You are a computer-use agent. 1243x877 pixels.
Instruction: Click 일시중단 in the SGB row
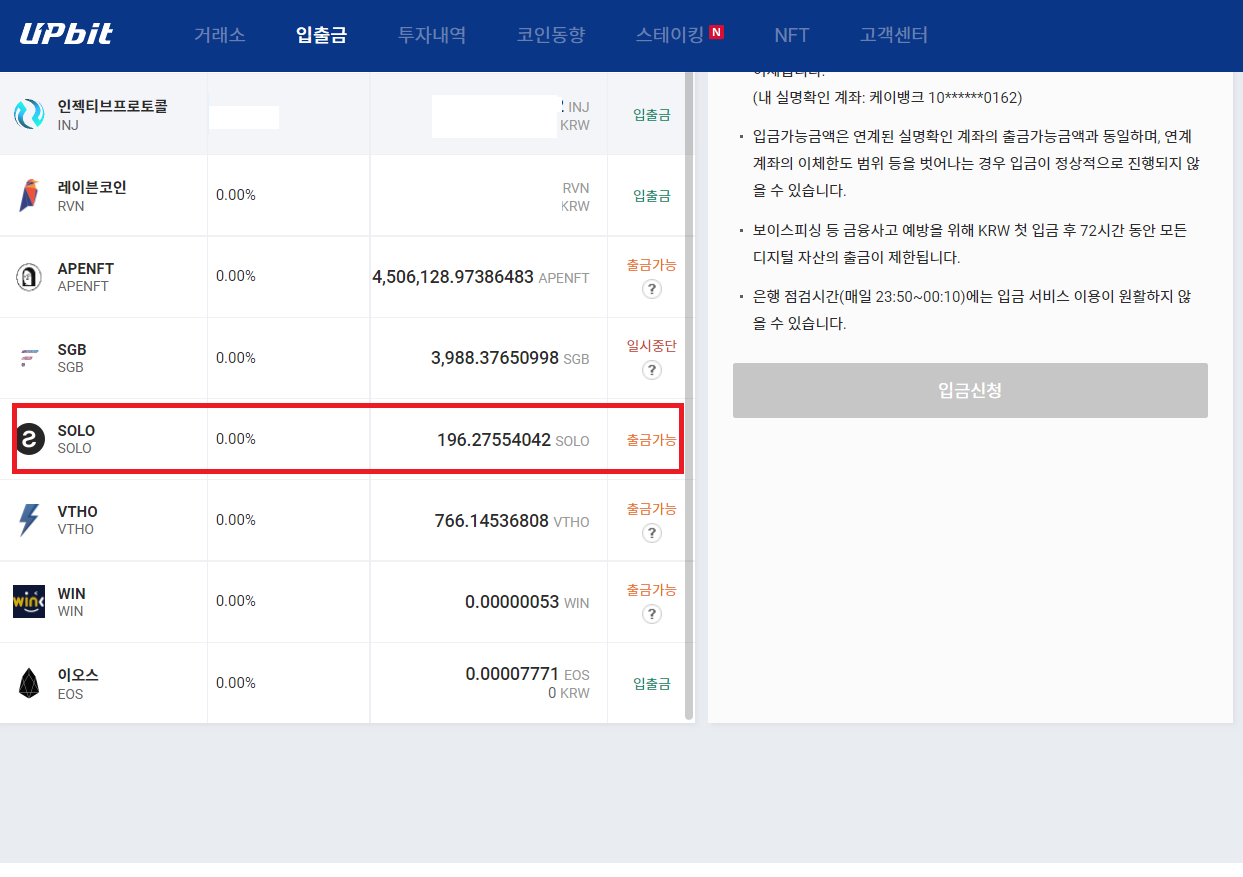coord(651,346)
